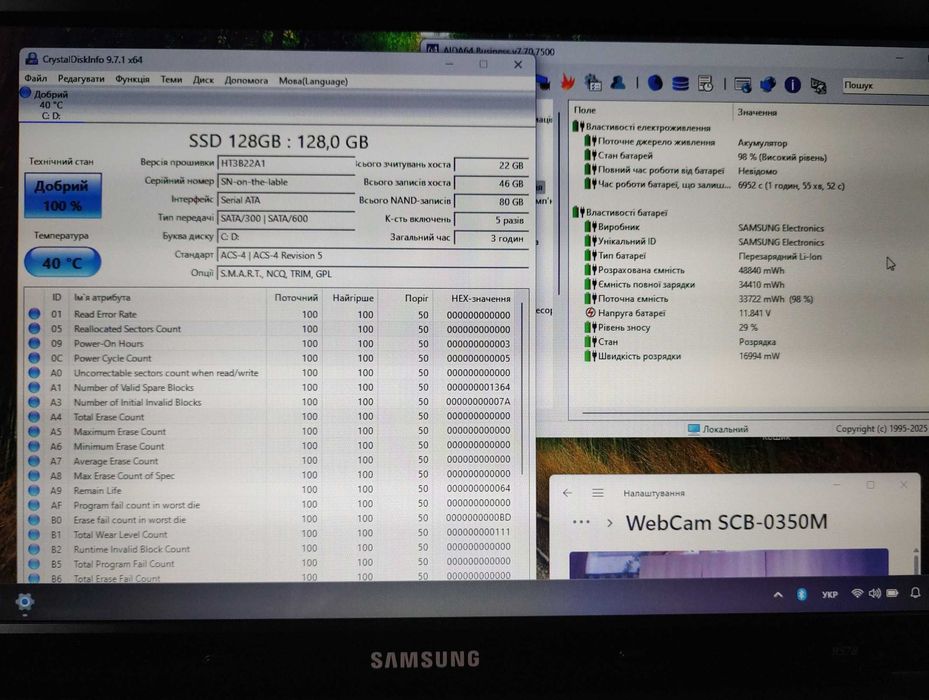
Task: Click the status circle for Total Erase Count
Action: (x=34, y=417)
